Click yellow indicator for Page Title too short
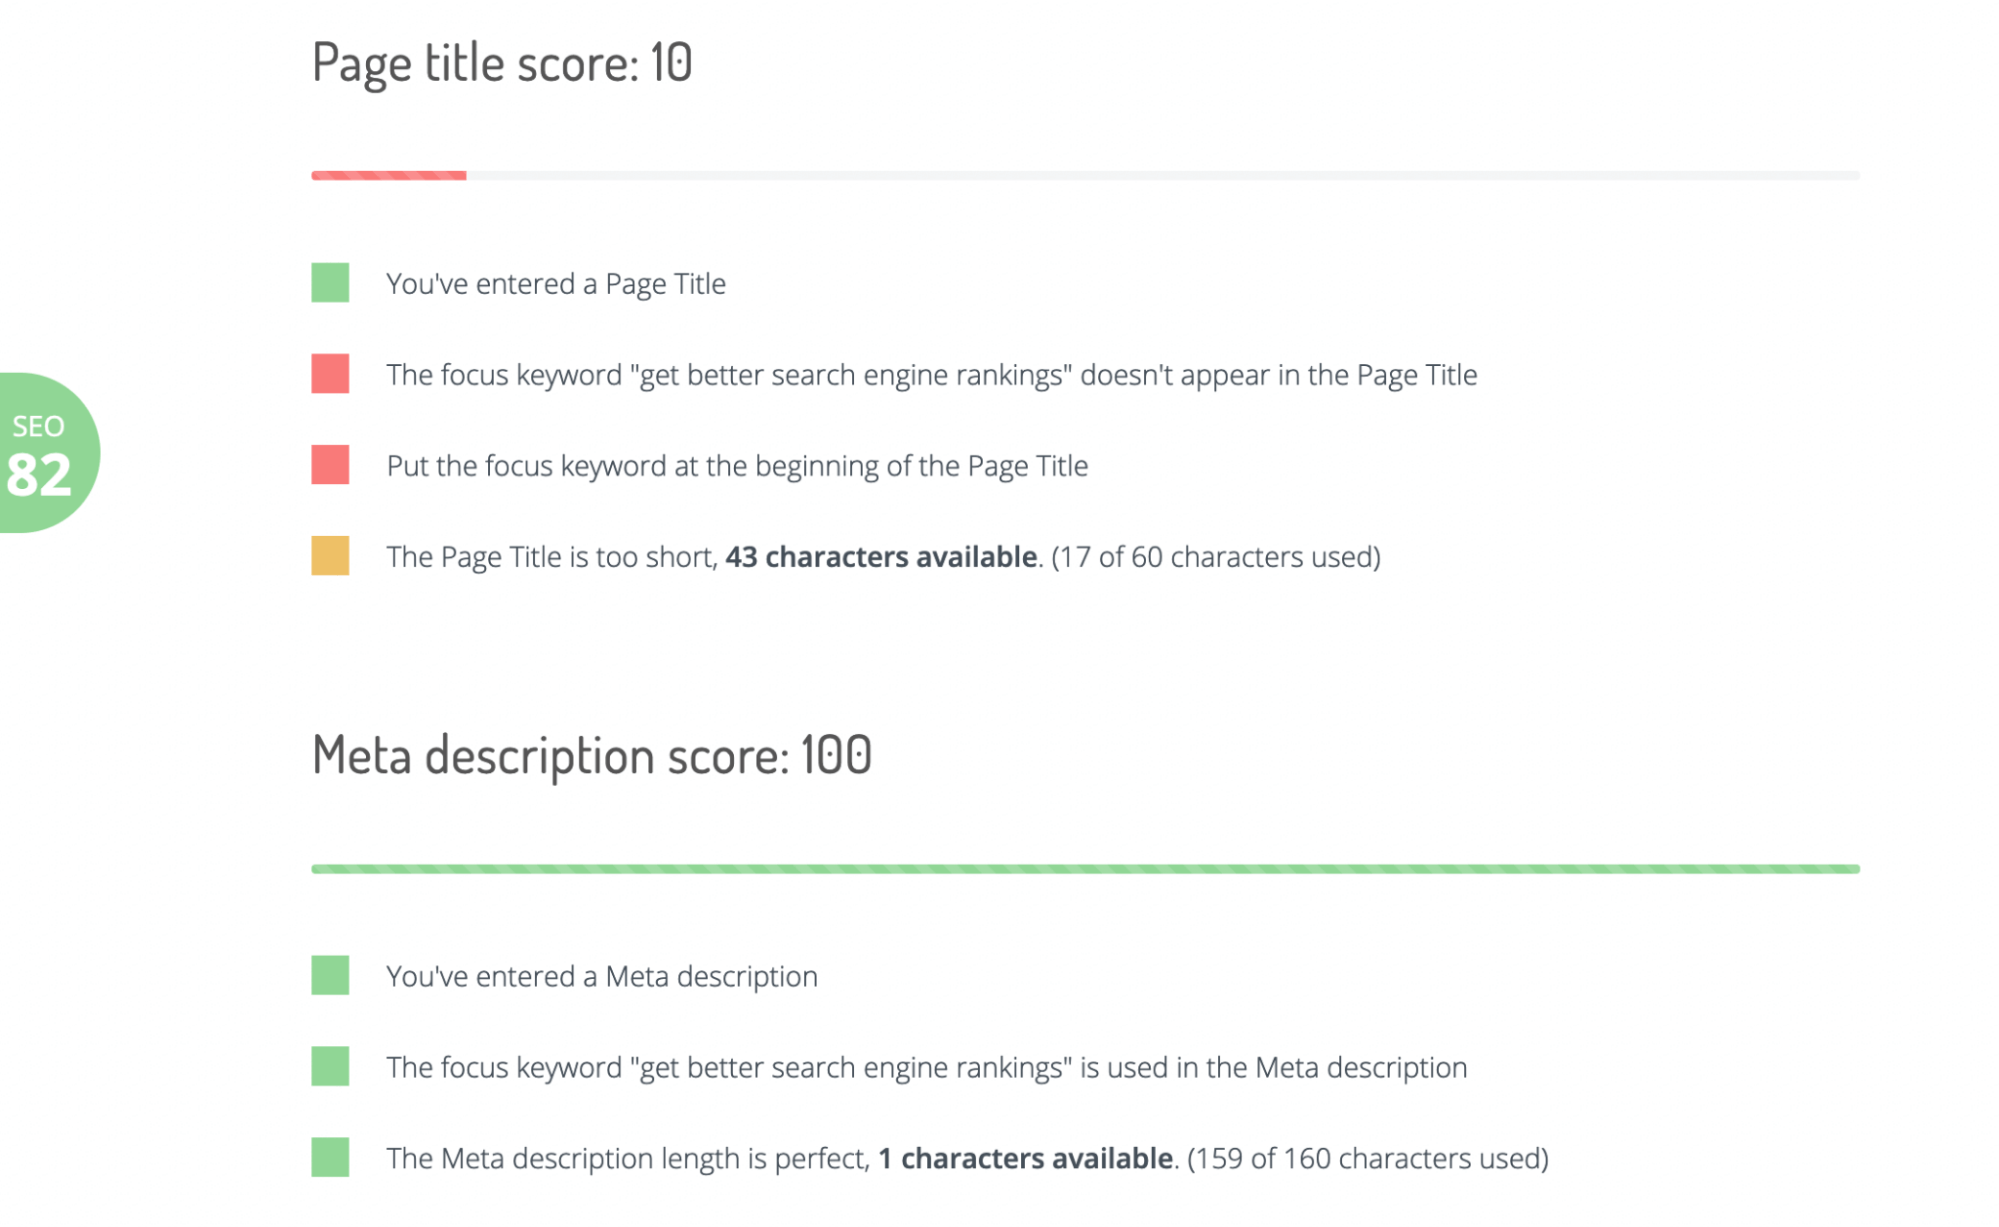Screen dimensions: 1999x1227 pyautogui.click(x=330, y=556)
